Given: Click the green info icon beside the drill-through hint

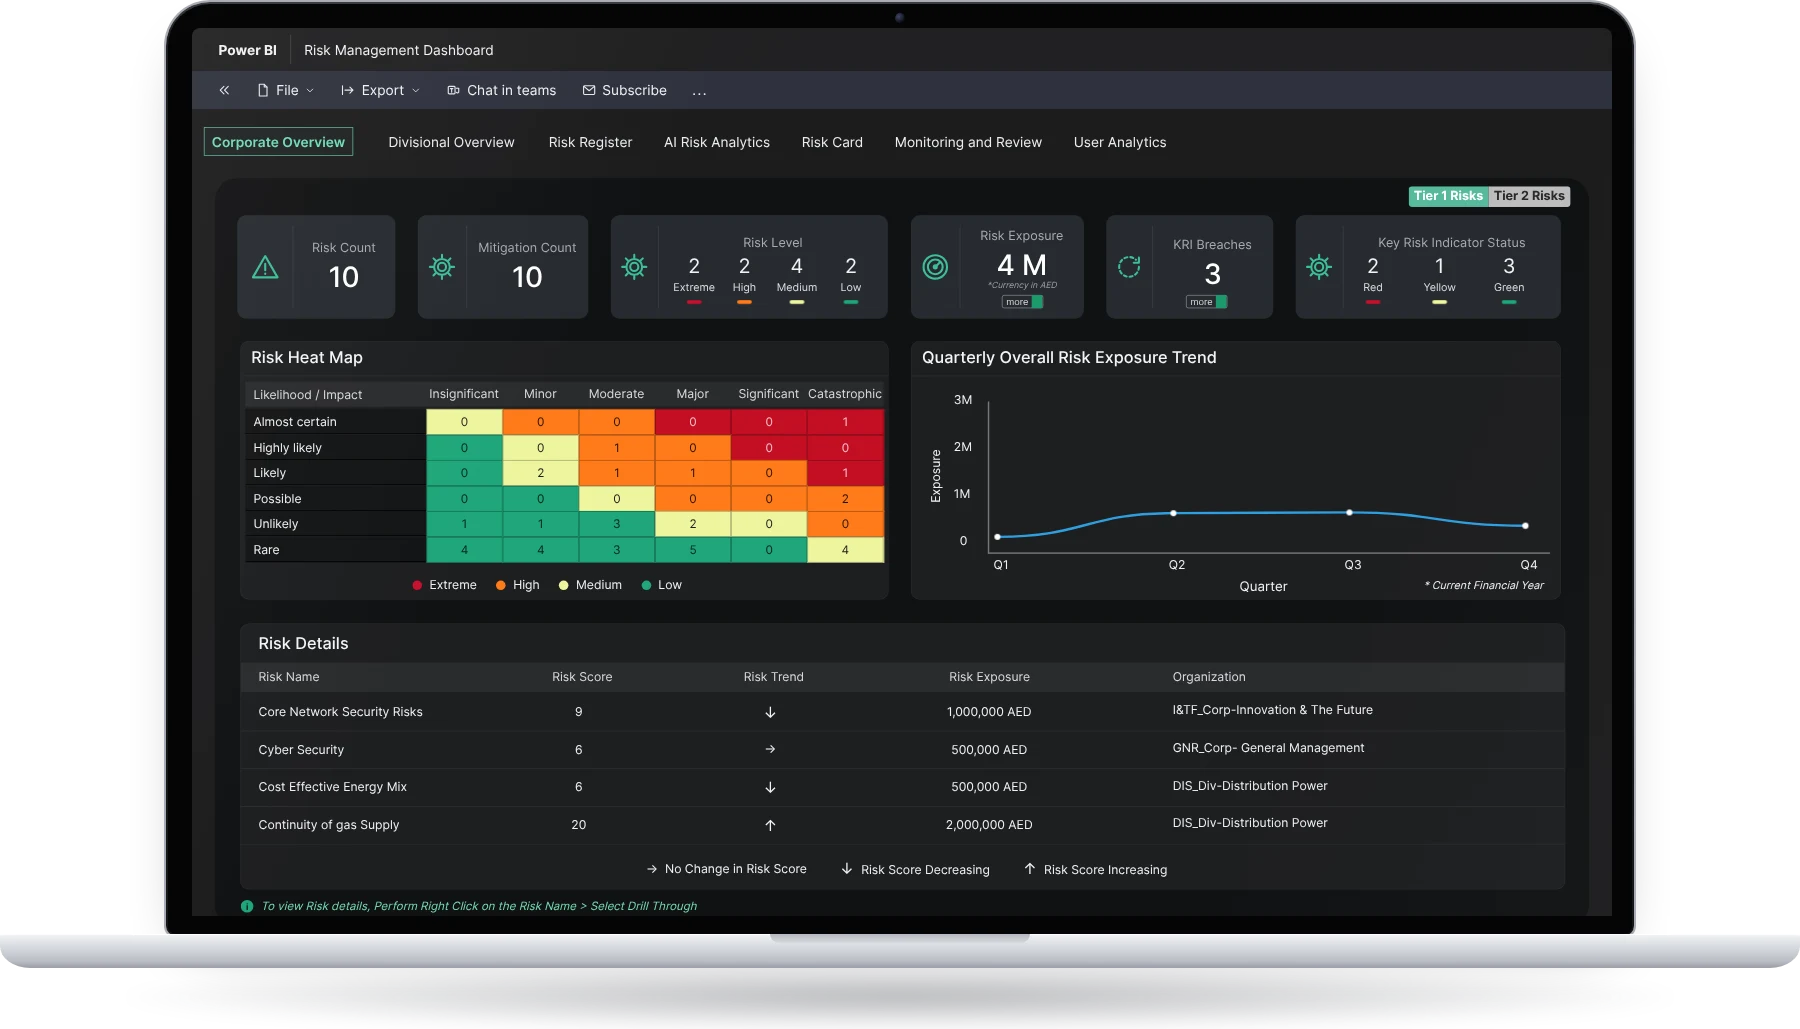Looking at the screenshot, I should click(247, 906).
